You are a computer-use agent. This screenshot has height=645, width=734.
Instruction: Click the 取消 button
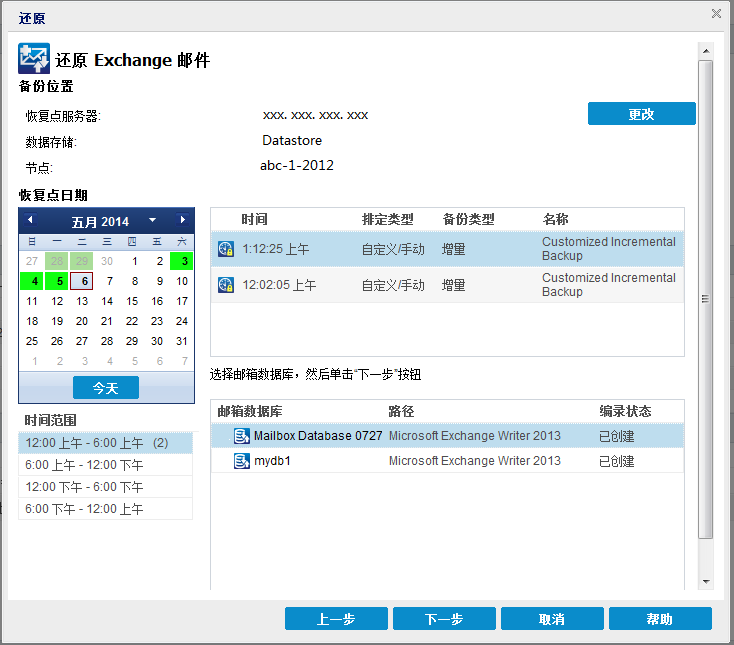(x=552, y=619)
